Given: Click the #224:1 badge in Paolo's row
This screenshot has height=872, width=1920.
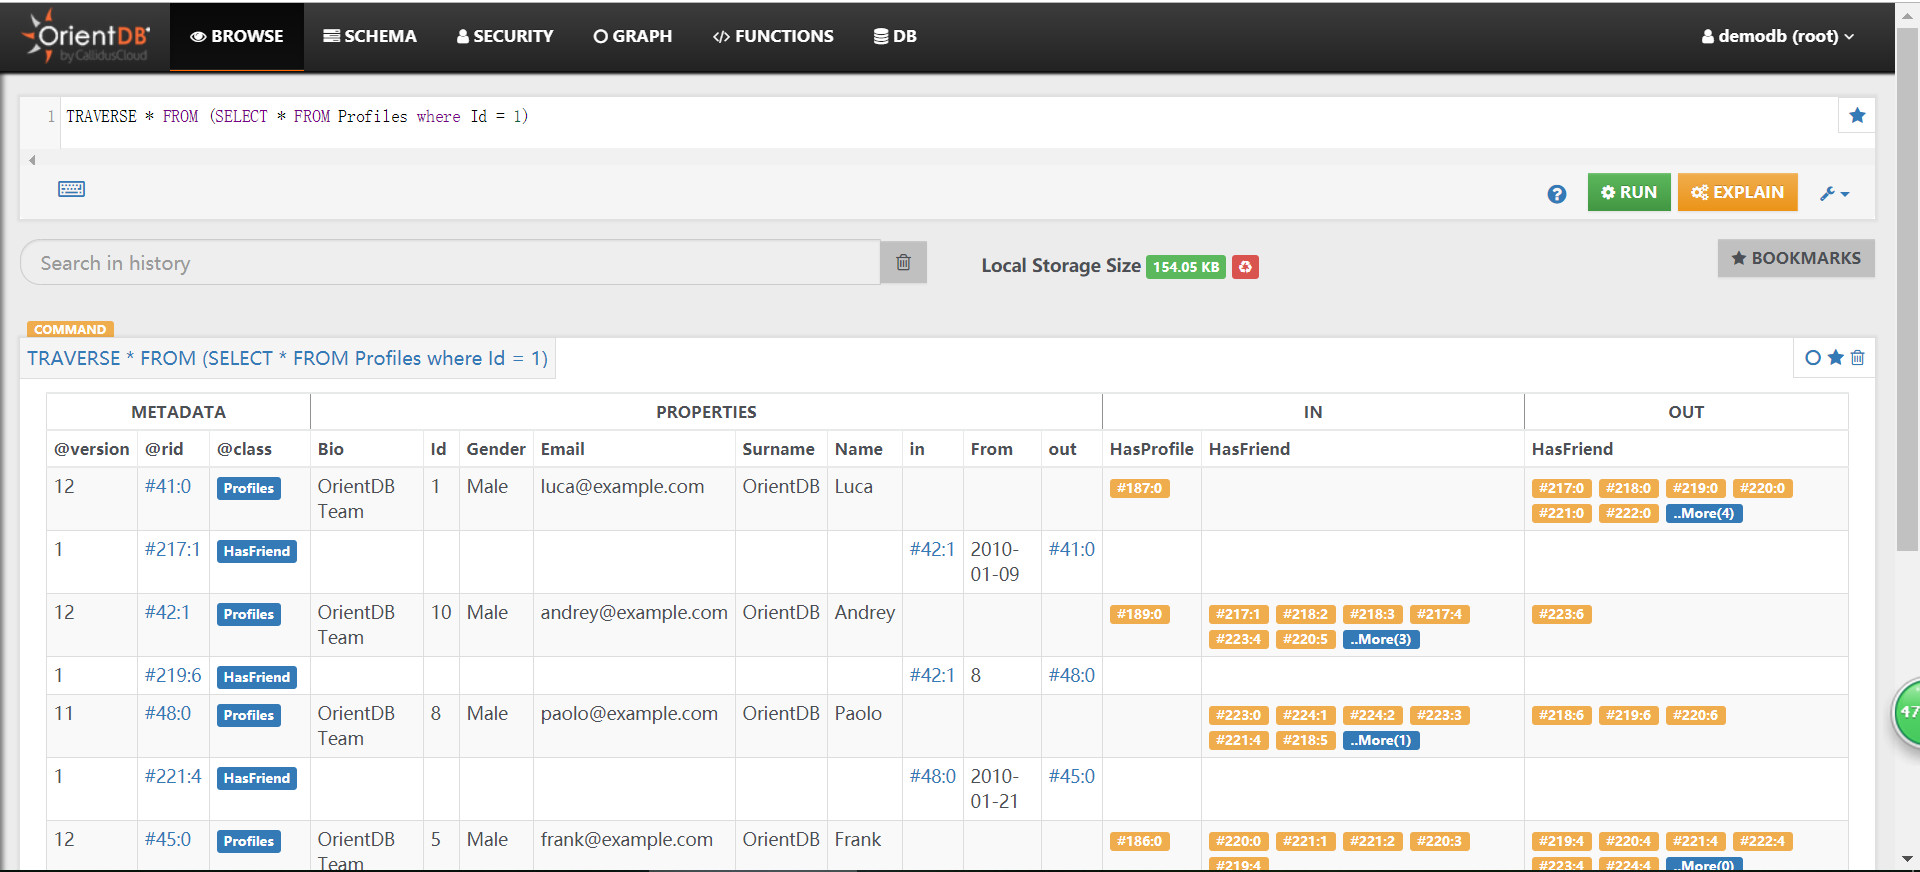Looking at the screenshot, I should (x=1305, y=715).
